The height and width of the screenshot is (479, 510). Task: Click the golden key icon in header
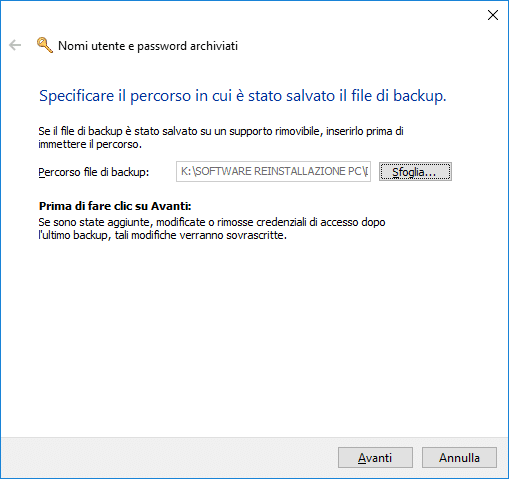pos(45,45)
